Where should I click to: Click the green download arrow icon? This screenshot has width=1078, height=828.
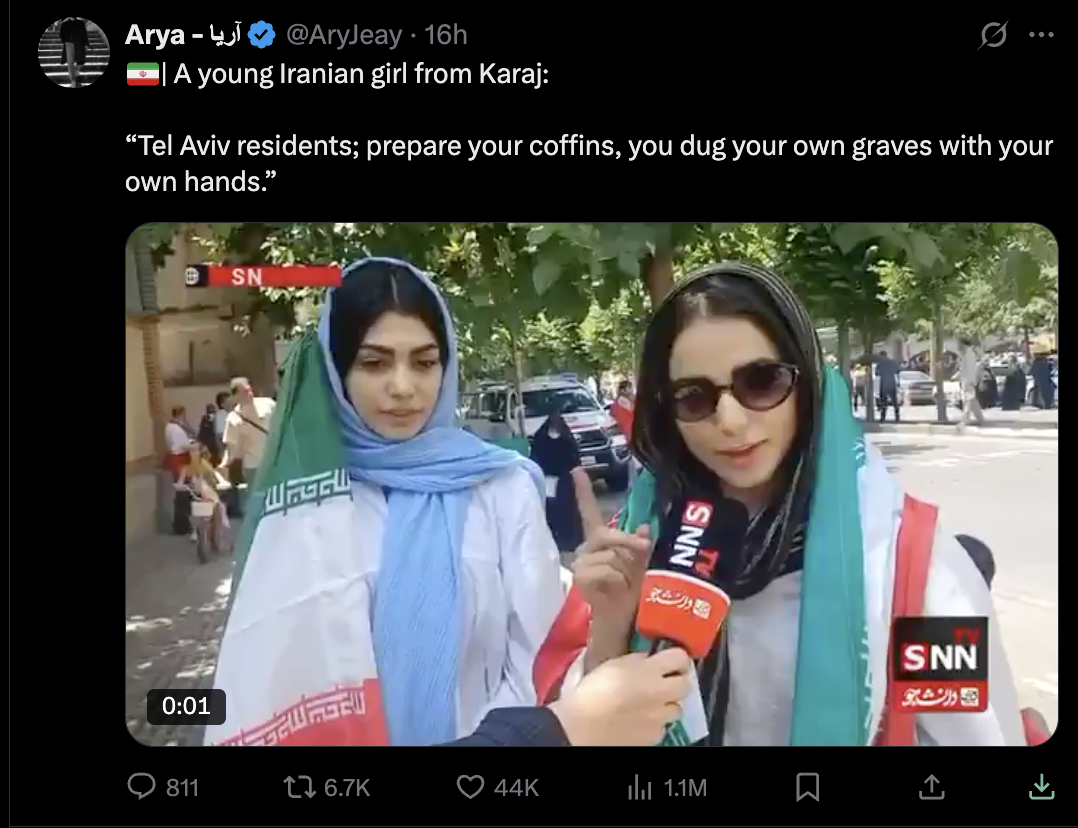(1042, 787)
